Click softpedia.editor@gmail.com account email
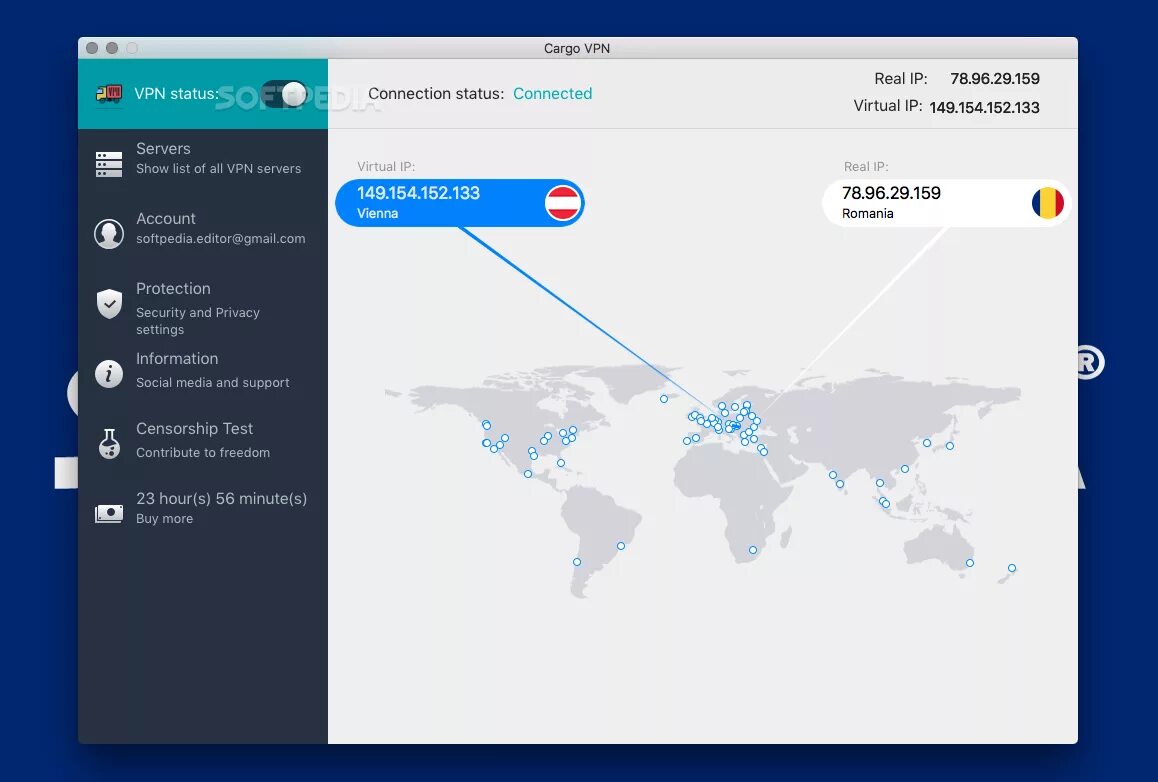The image size is (1158, 782). [220, 239]
